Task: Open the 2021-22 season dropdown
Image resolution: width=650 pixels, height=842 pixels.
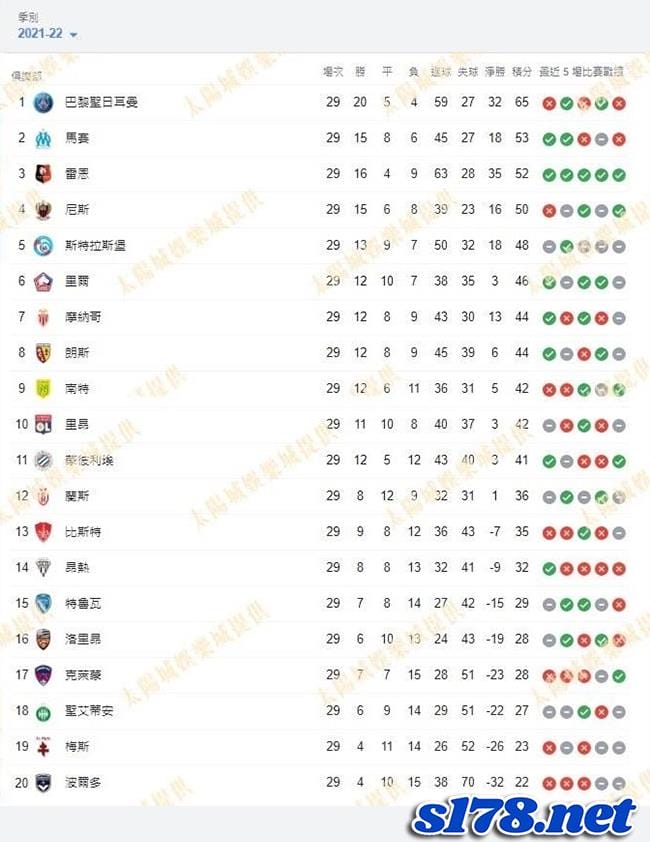Action: point(47,33)
